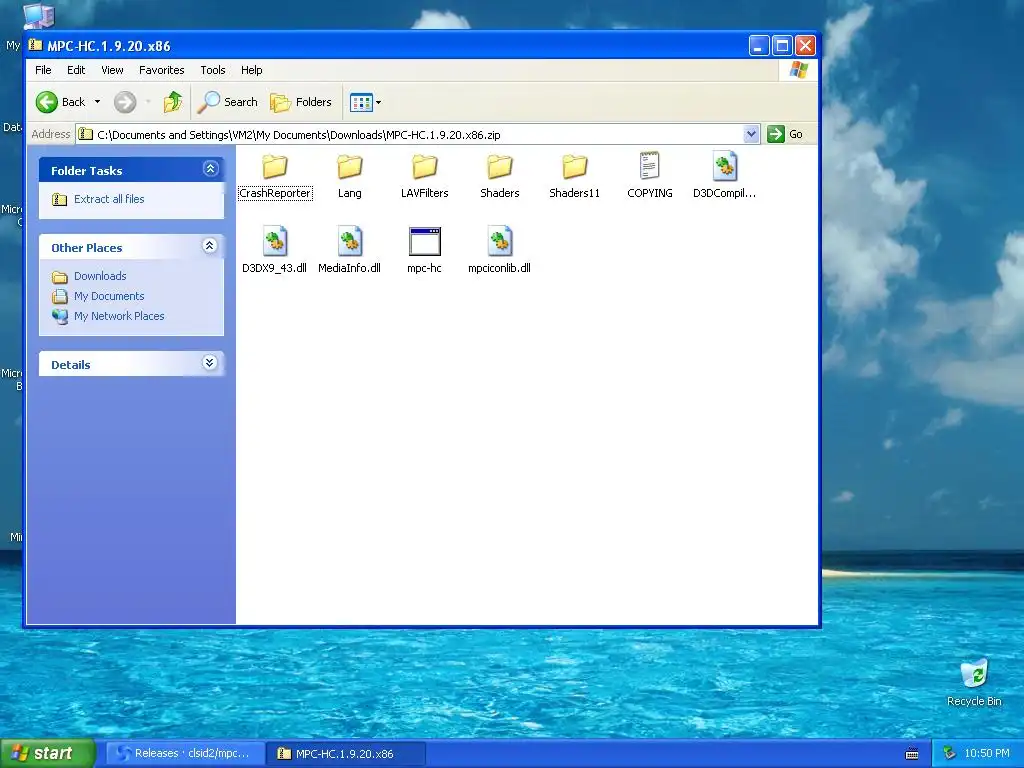The width and height of the screenshot is (1024, 768).
Task: Click the green Back arrow icon
Action: [x=46, y=102]
